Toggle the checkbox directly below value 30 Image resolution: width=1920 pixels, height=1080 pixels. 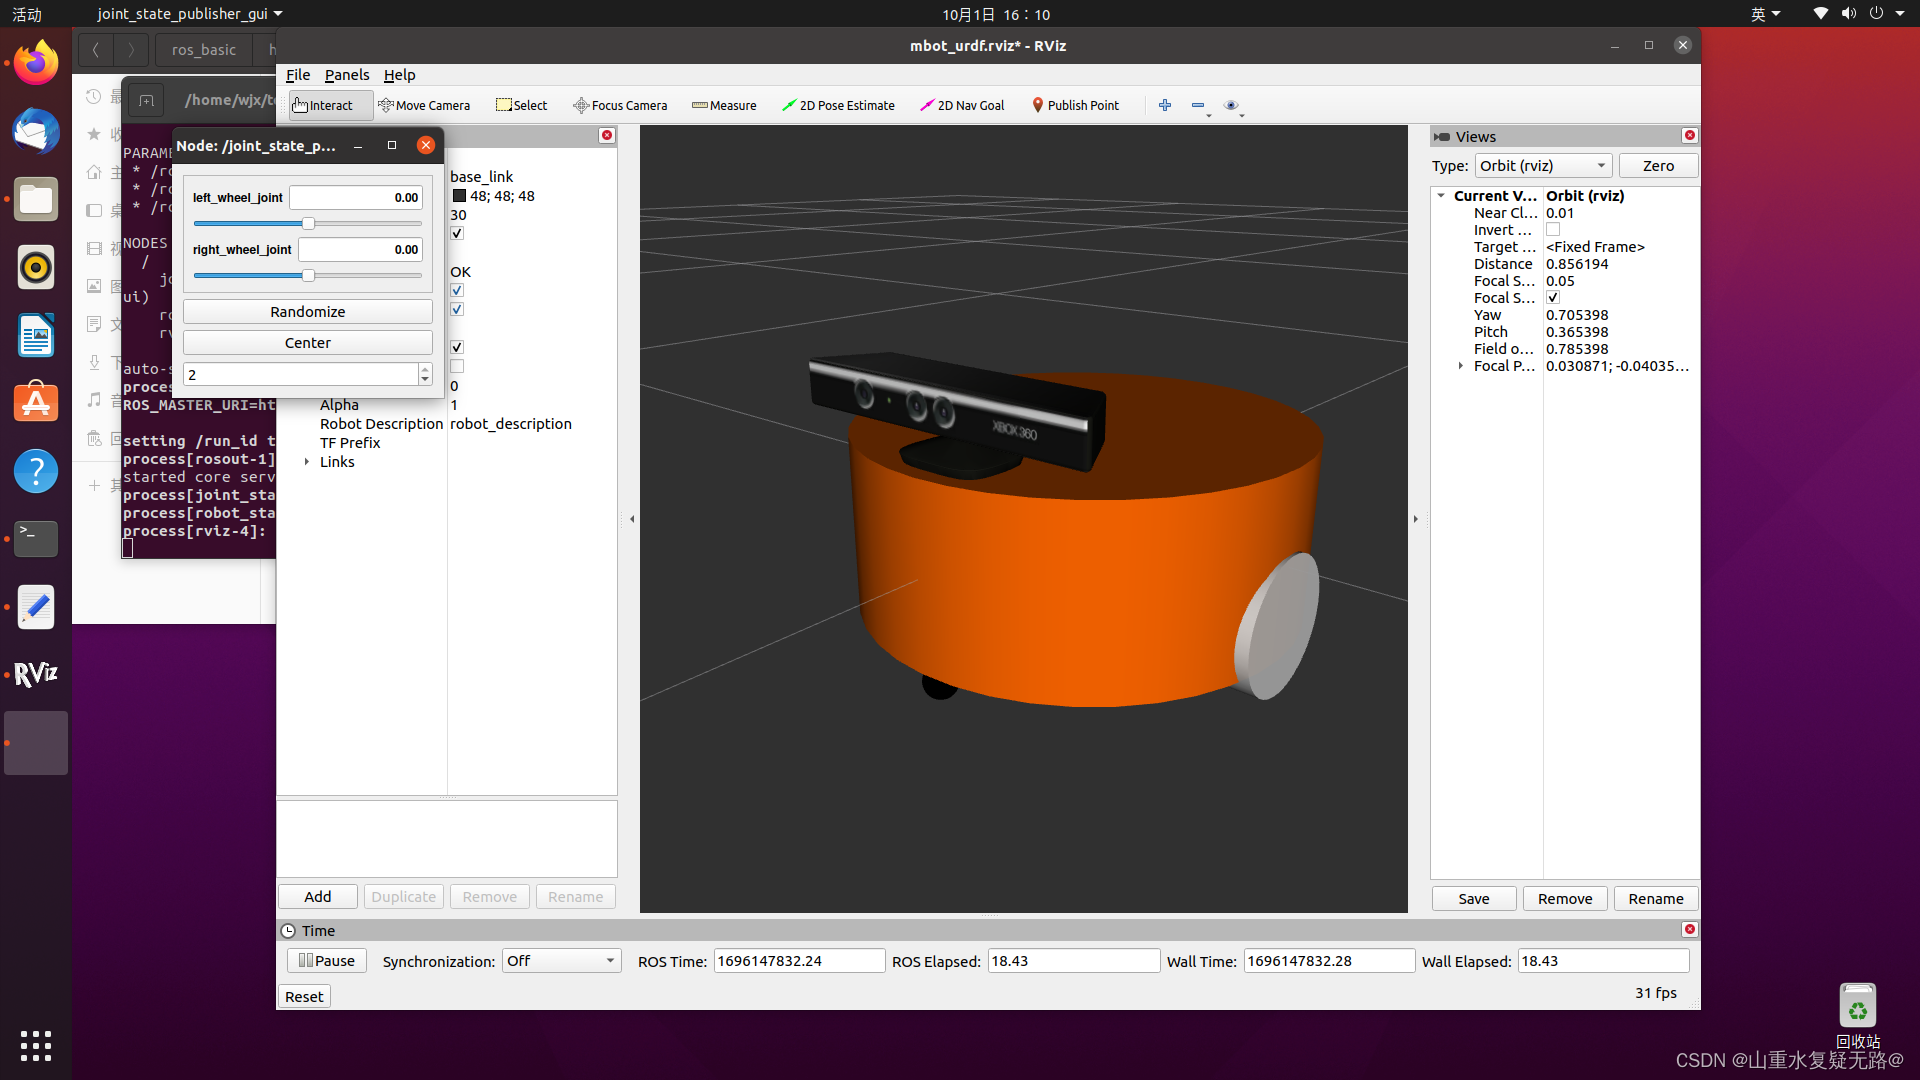tap(457, 234)
